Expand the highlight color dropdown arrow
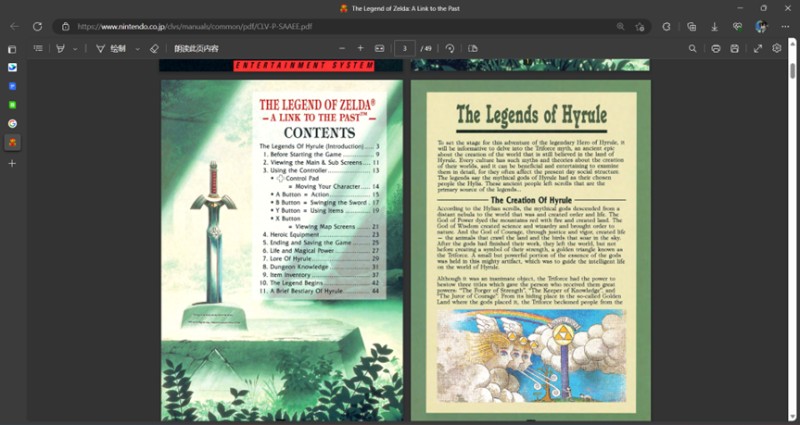This screenshot has width=800, height=425. (x=75, y=49)
